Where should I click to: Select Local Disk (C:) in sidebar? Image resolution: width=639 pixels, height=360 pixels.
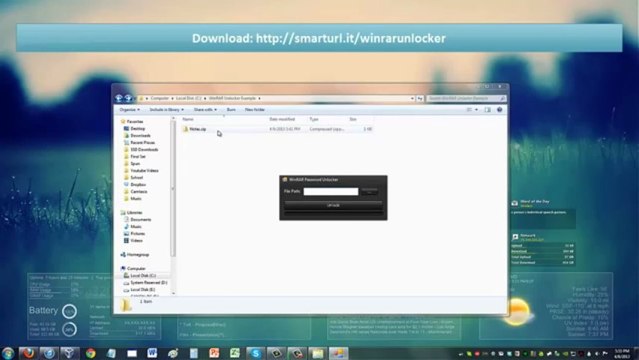point(143,276)
